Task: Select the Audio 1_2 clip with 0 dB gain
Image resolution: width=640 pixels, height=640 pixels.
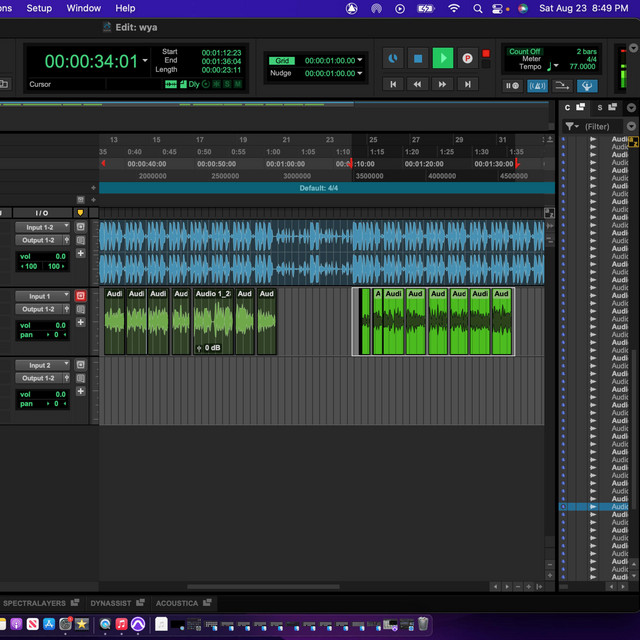Action: (213, 322)
